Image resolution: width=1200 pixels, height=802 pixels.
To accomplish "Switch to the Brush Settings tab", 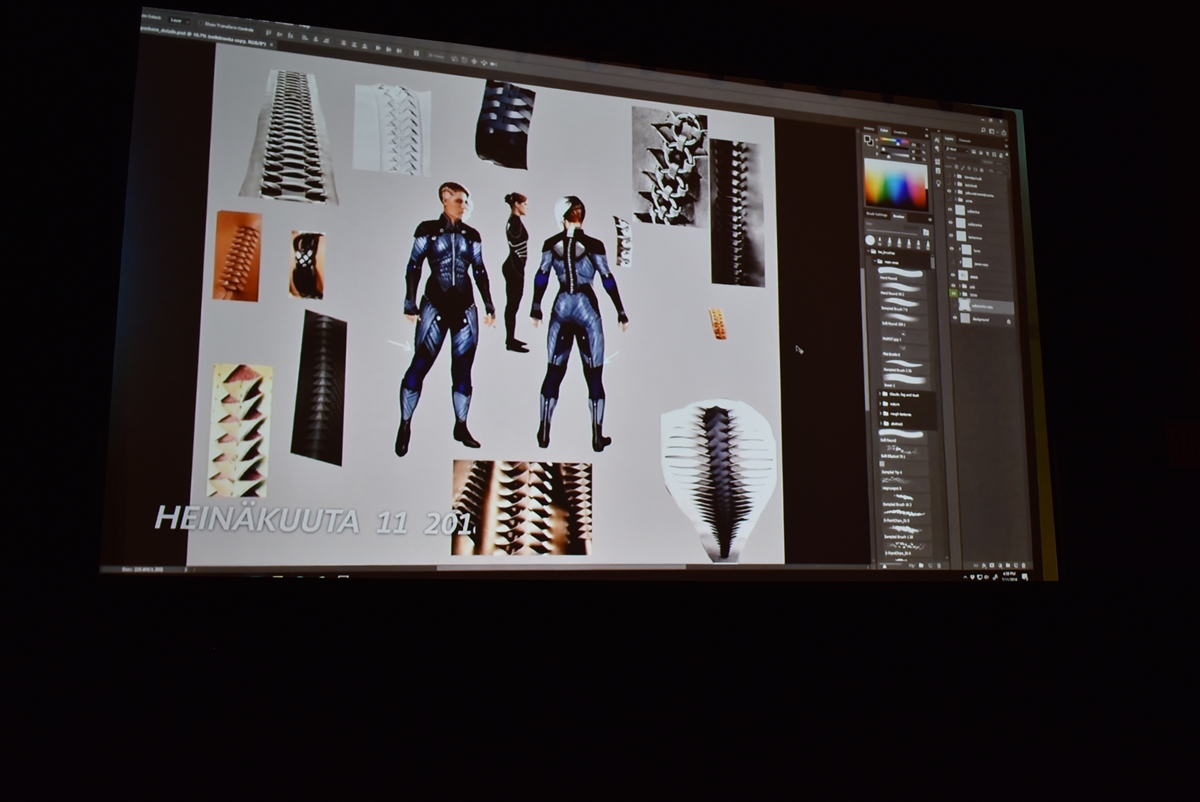I will (877, 214).
